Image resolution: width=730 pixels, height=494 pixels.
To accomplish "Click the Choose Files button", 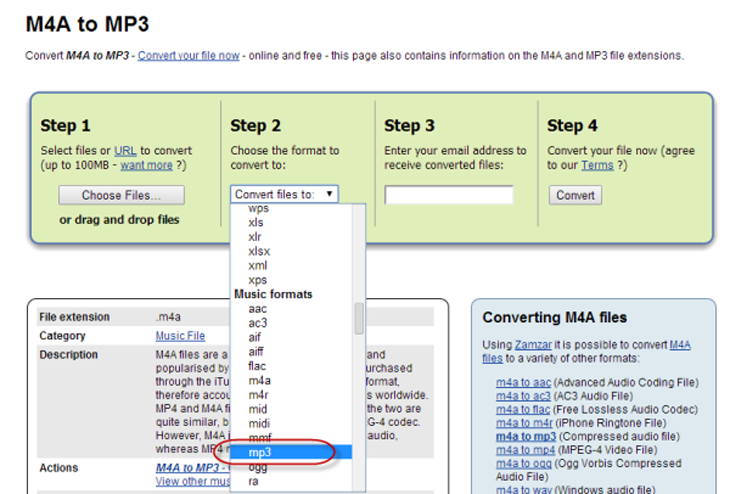I will (122, 195).
